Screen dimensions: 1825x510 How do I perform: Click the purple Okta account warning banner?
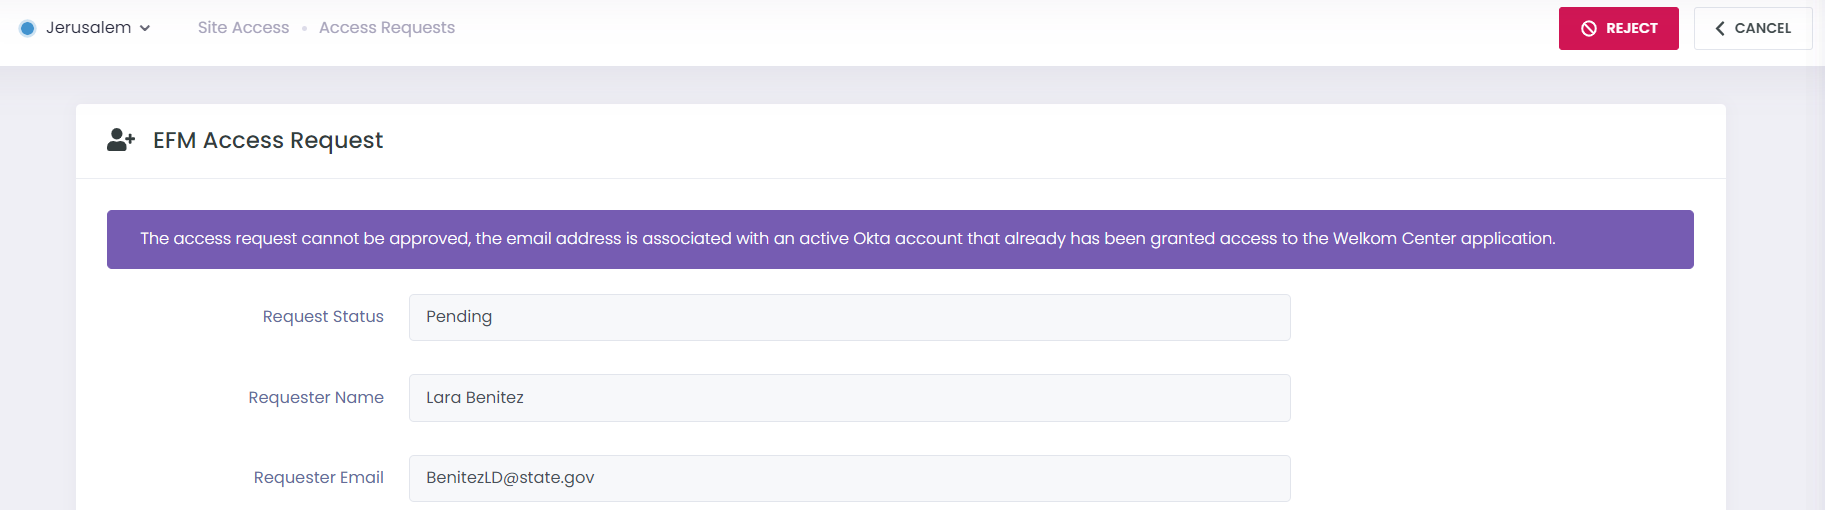900,239
